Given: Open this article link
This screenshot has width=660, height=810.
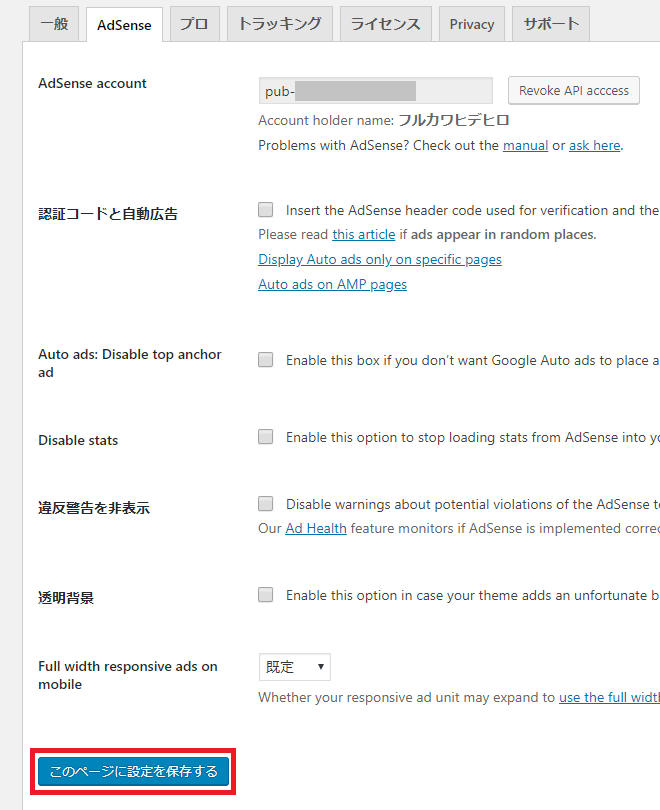Looking at the screenshot, I should coord(364,235).
